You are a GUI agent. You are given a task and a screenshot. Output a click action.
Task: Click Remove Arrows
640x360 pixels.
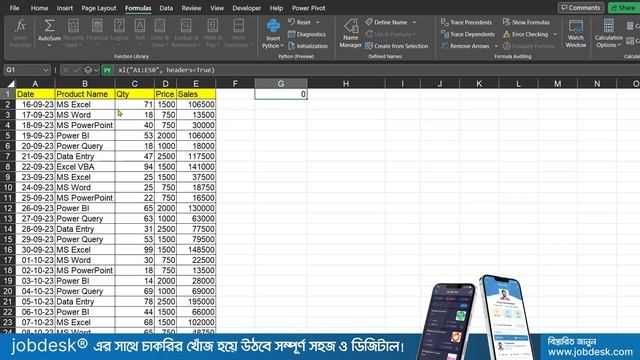(465, 46)
